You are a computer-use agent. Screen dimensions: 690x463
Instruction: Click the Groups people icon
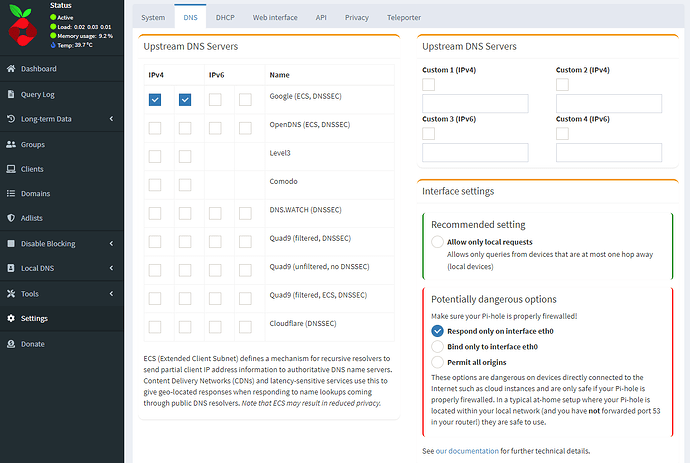(11, 144)
